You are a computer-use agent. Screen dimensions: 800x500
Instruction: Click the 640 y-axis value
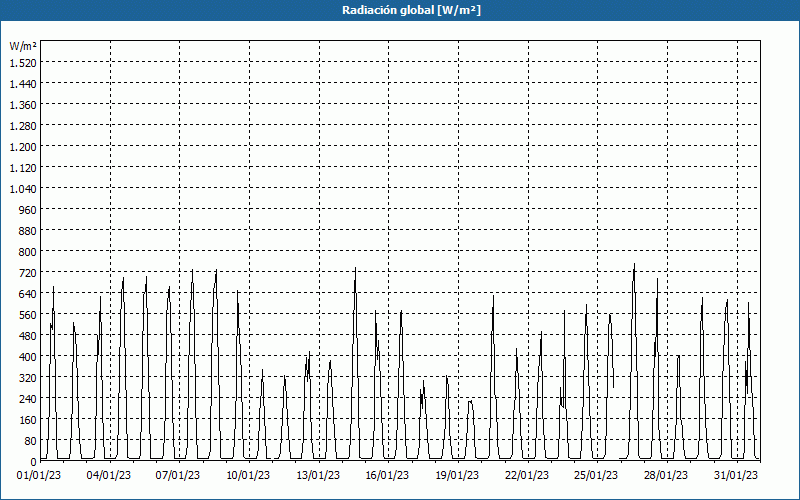28,293
